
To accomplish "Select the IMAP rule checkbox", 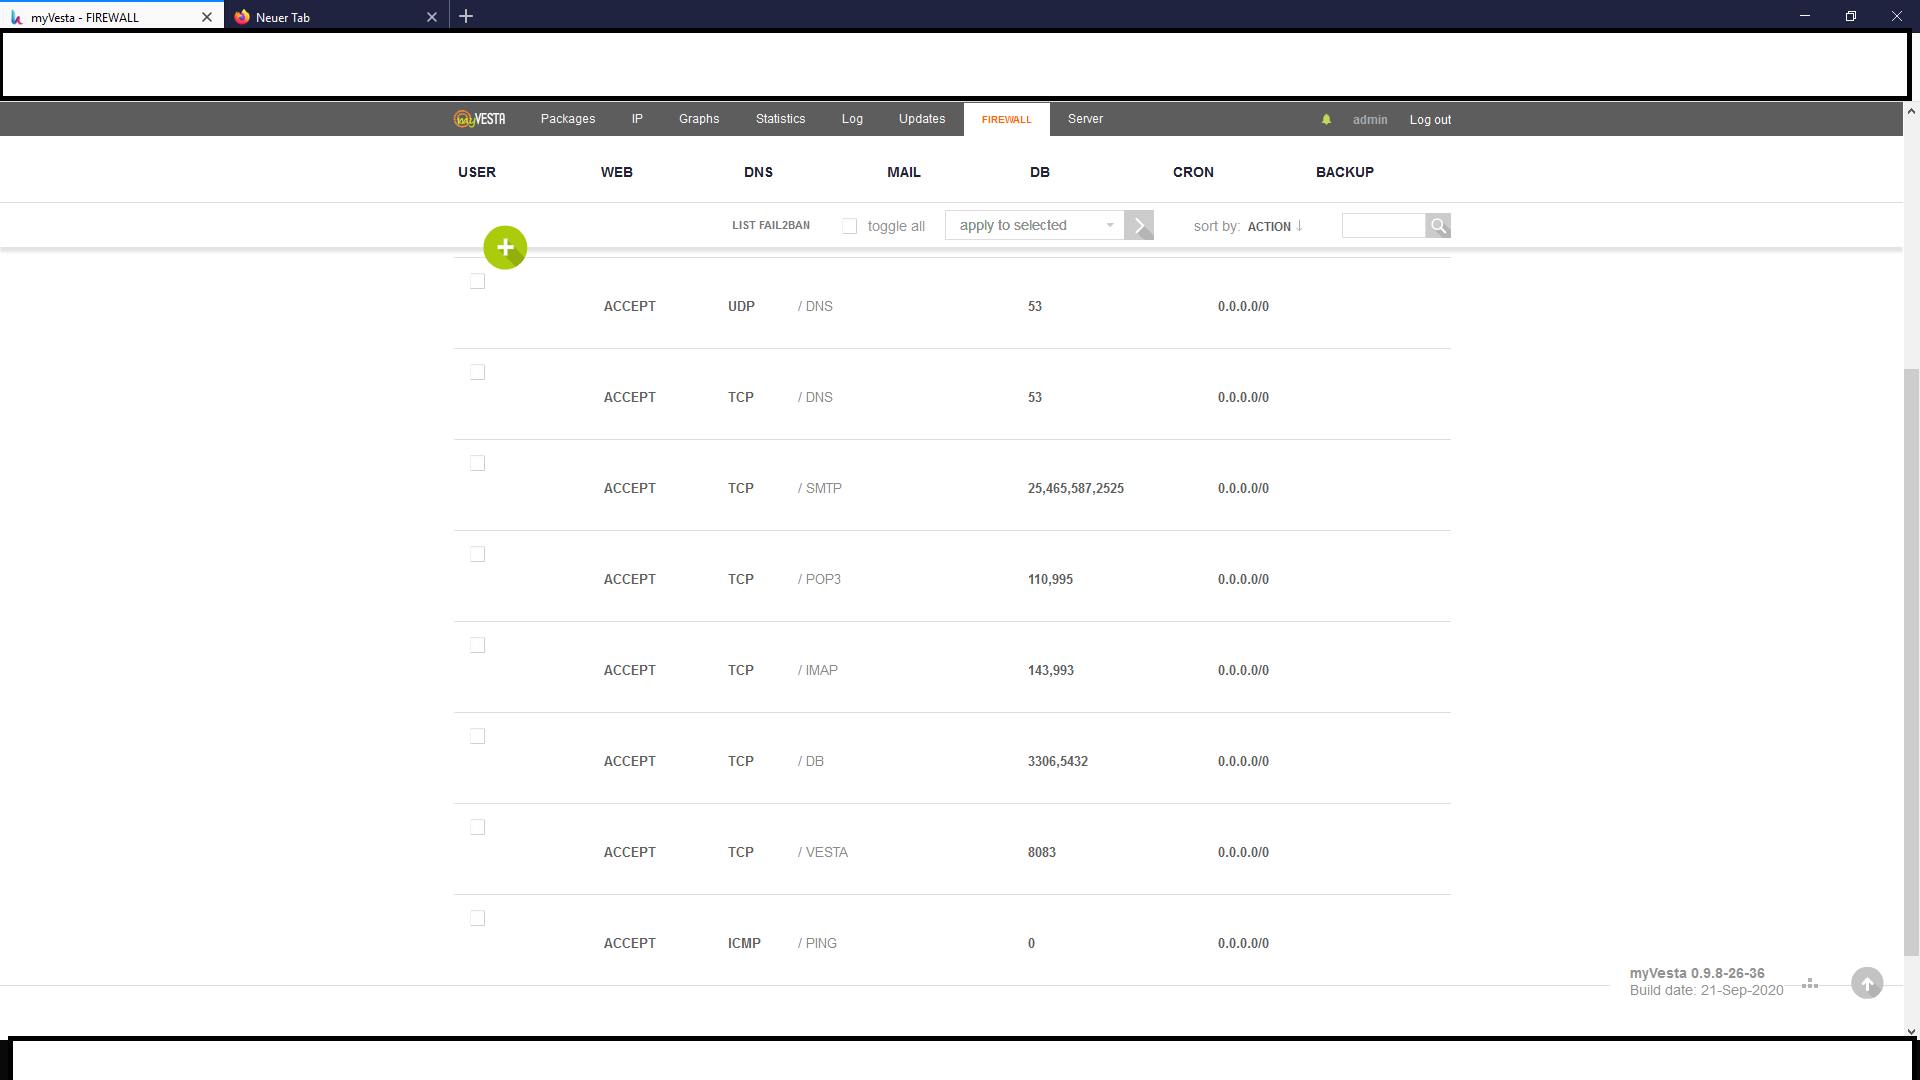I will tap(478, 646).
